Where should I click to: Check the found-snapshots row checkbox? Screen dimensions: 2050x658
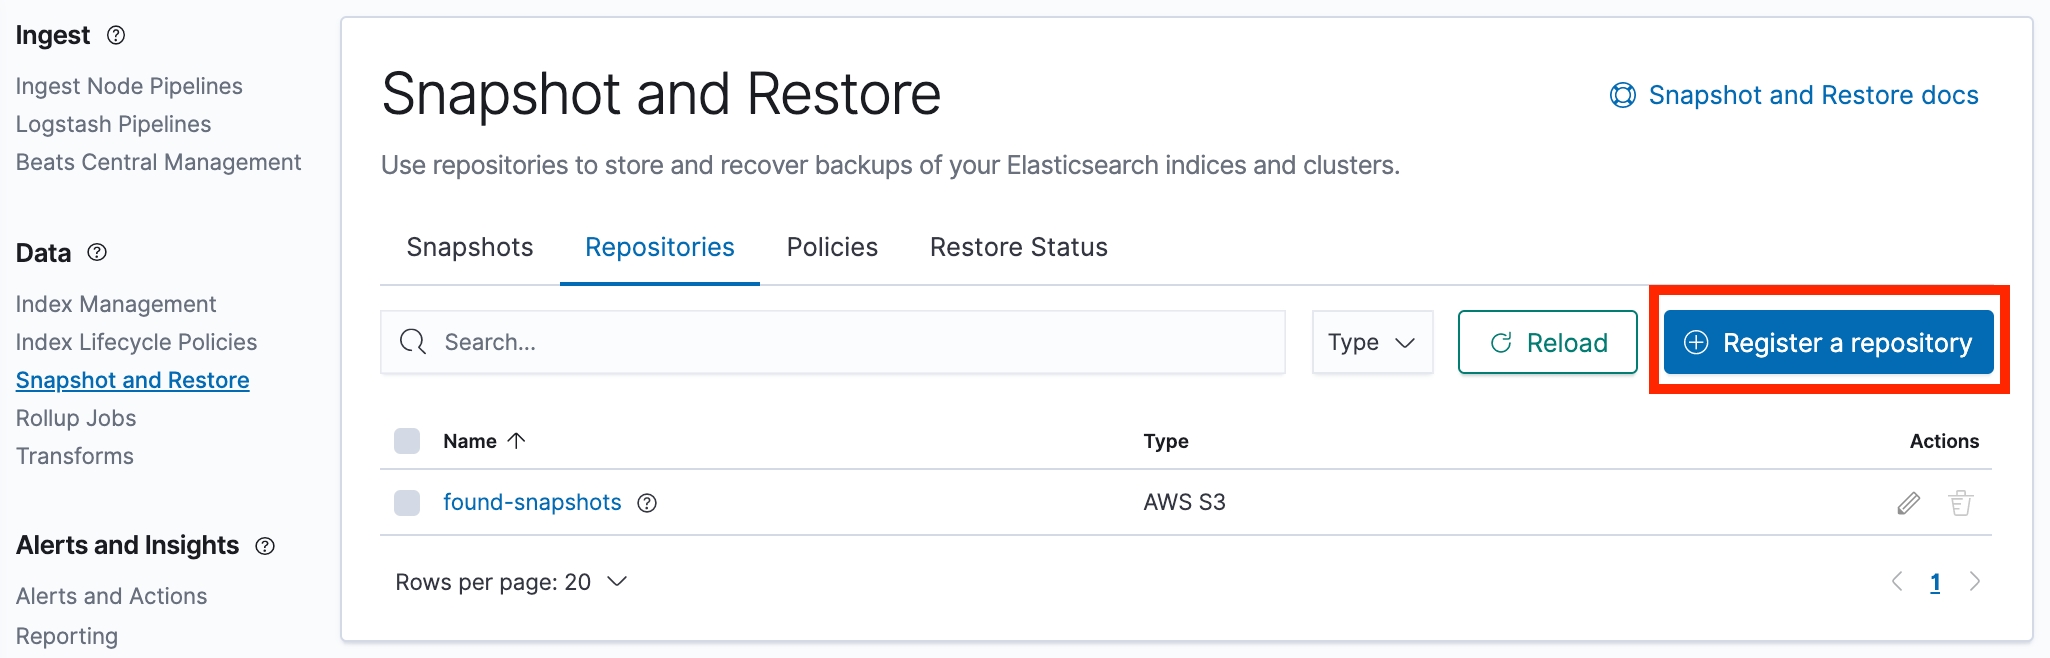click(x=407, y=503)
